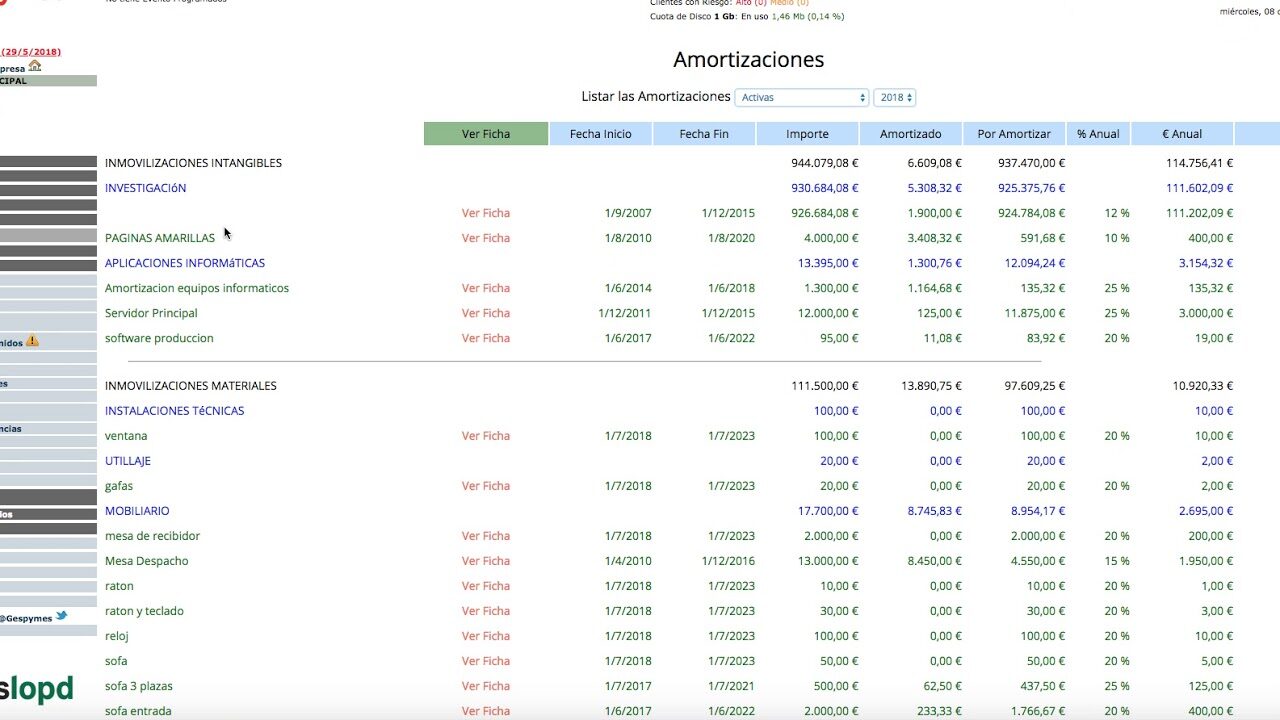
Task: Click the slopd logo in sidebar
Action: pyautogui.click(x=37, y=689)
